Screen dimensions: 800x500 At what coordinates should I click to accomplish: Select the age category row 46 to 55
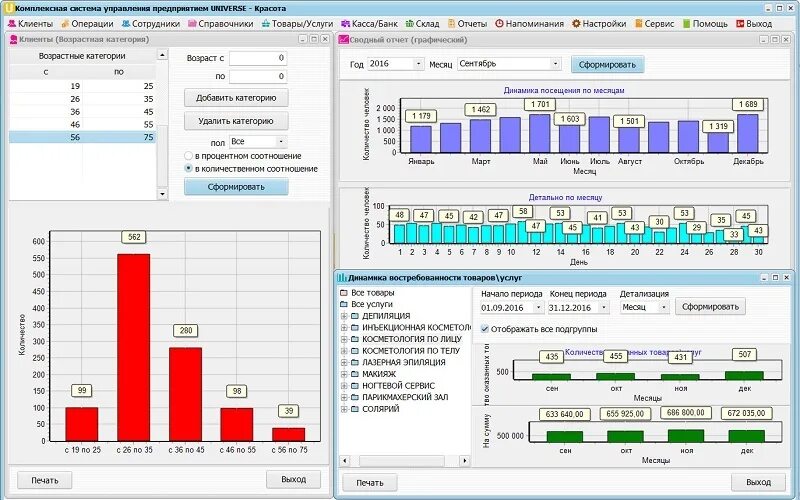82,124
